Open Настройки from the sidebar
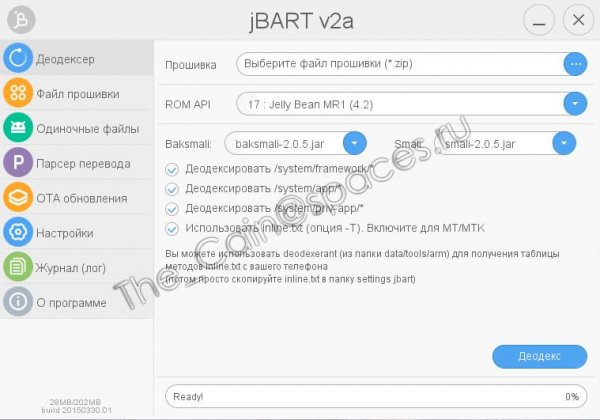The width and height of the screenshot is (600, 420). click(77, 232)
